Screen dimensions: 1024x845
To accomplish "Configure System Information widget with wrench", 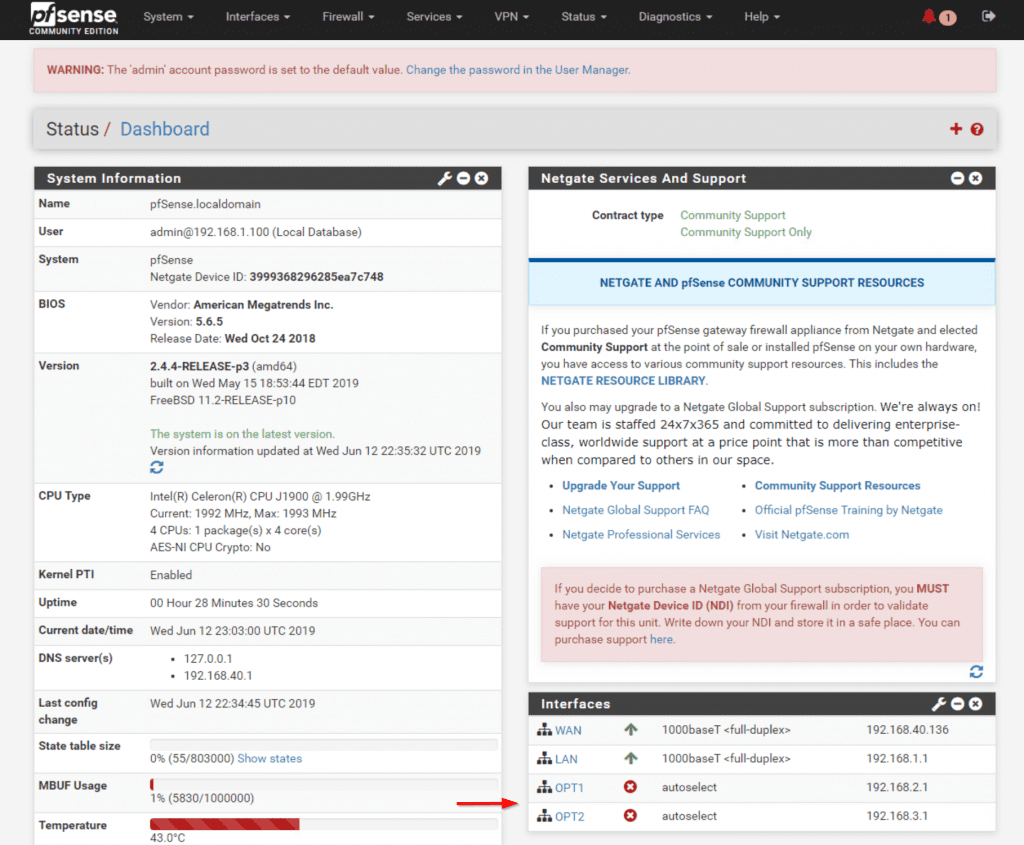I will (445, 178).
